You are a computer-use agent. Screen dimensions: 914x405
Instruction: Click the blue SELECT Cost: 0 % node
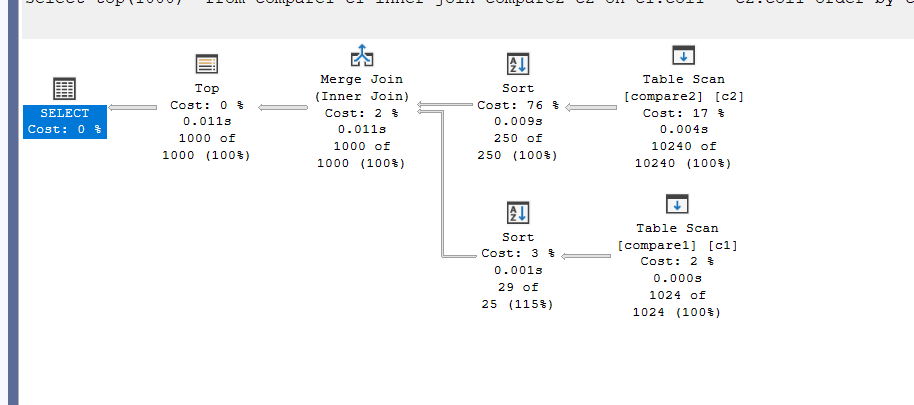[x=65, y=121]
